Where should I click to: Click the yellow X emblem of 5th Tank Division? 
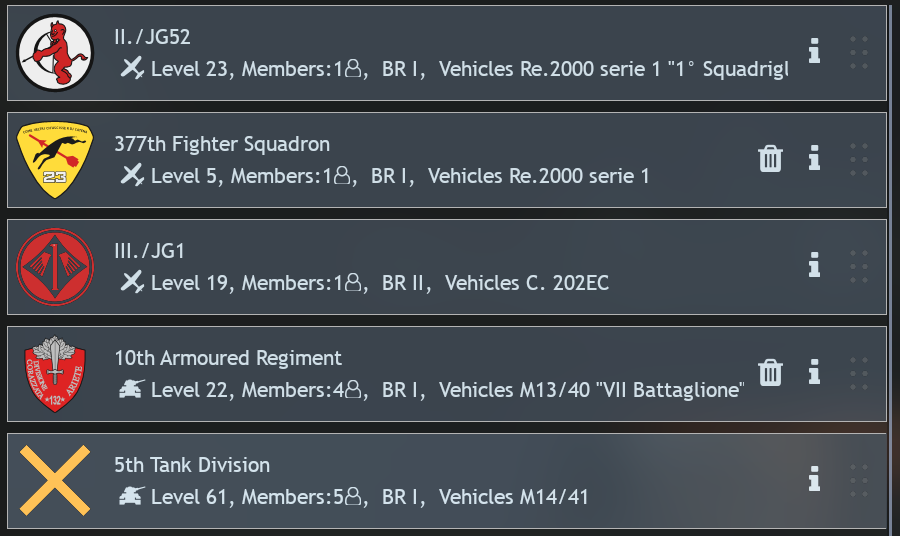[55, 480]
